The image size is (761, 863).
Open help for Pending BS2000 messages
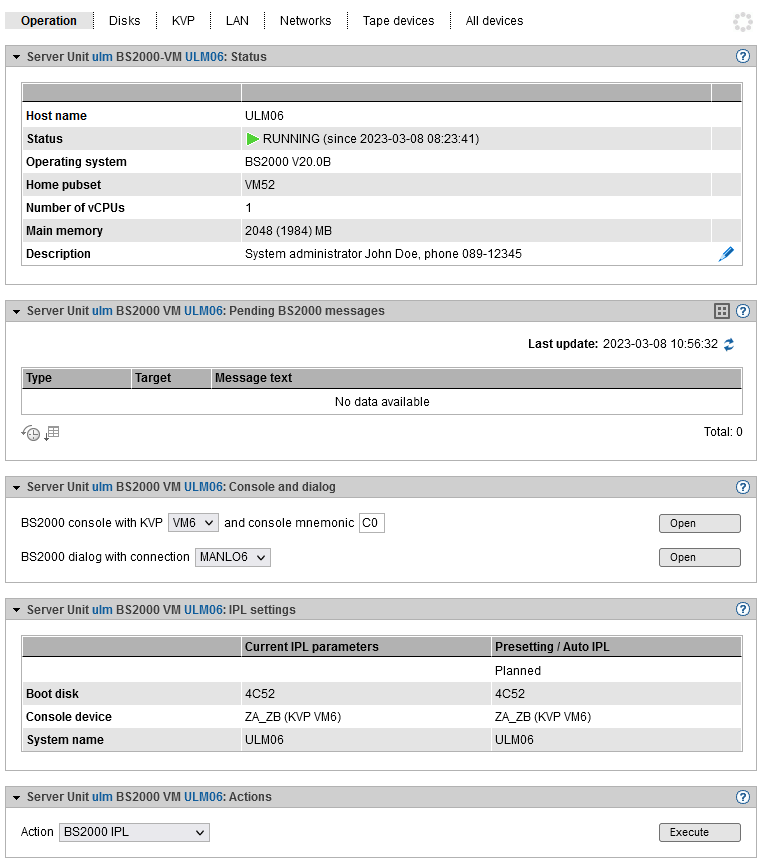pyautogui.click(x=743, y=311)
